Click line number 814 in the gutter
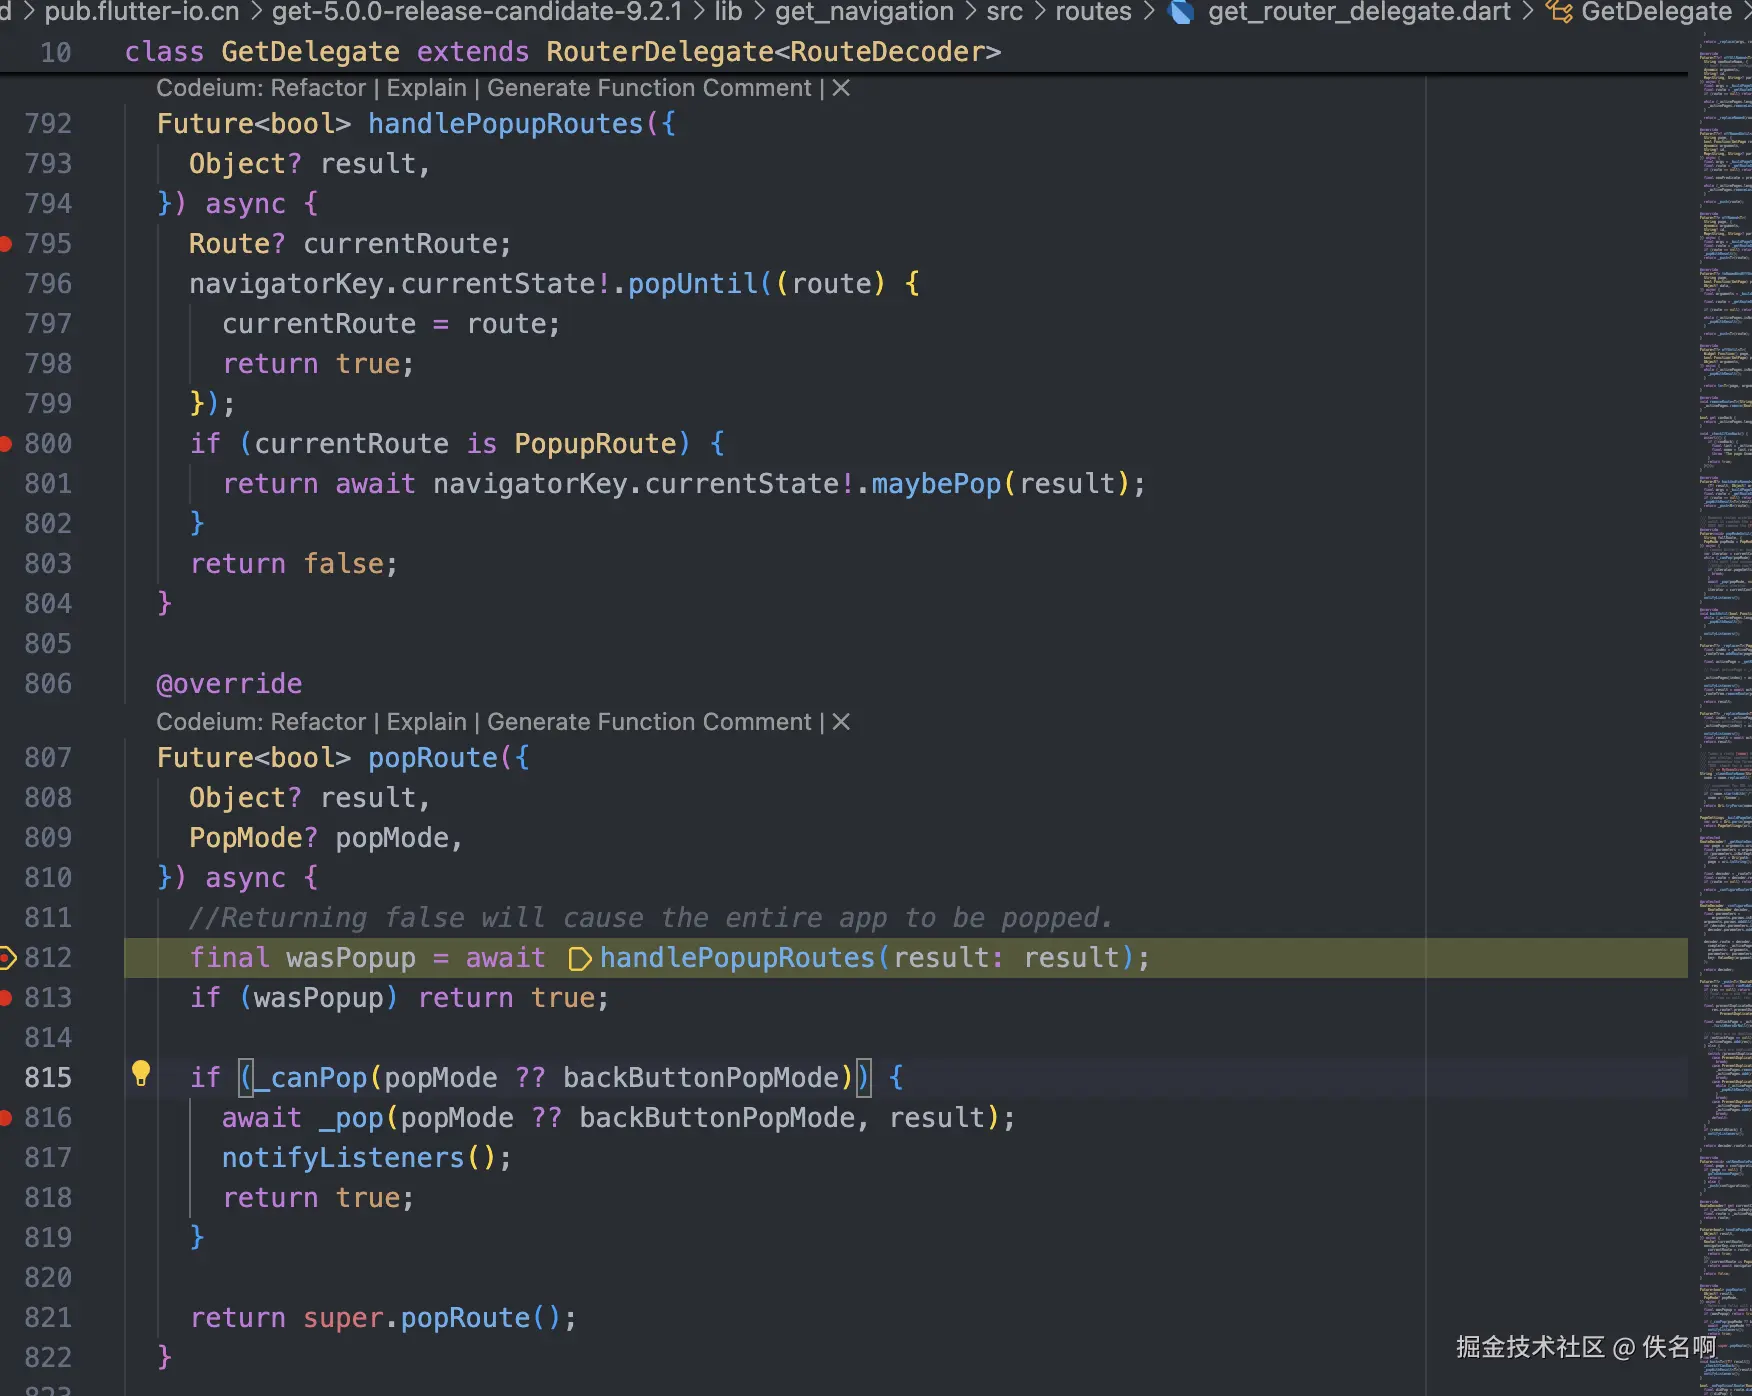 tap(48, 1038)
